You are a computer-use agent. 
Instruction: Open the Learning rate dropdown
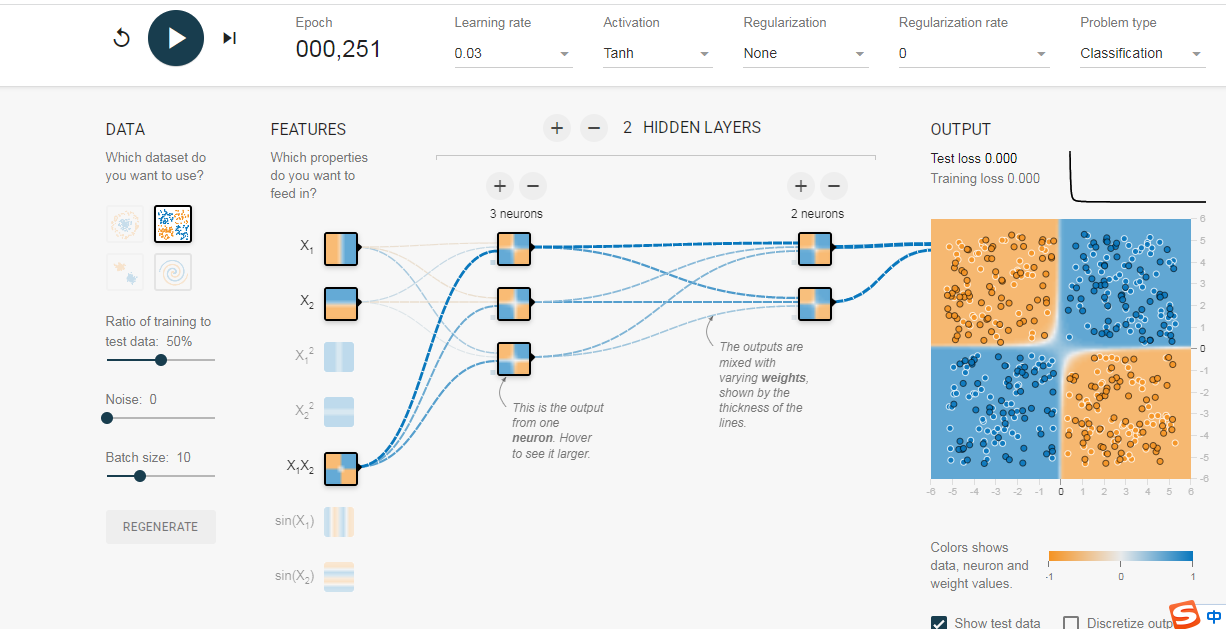(x=513, y=54)
